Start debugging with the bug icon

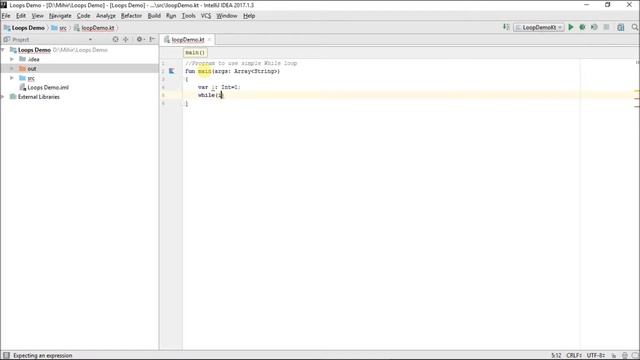[x=582, y=27]
